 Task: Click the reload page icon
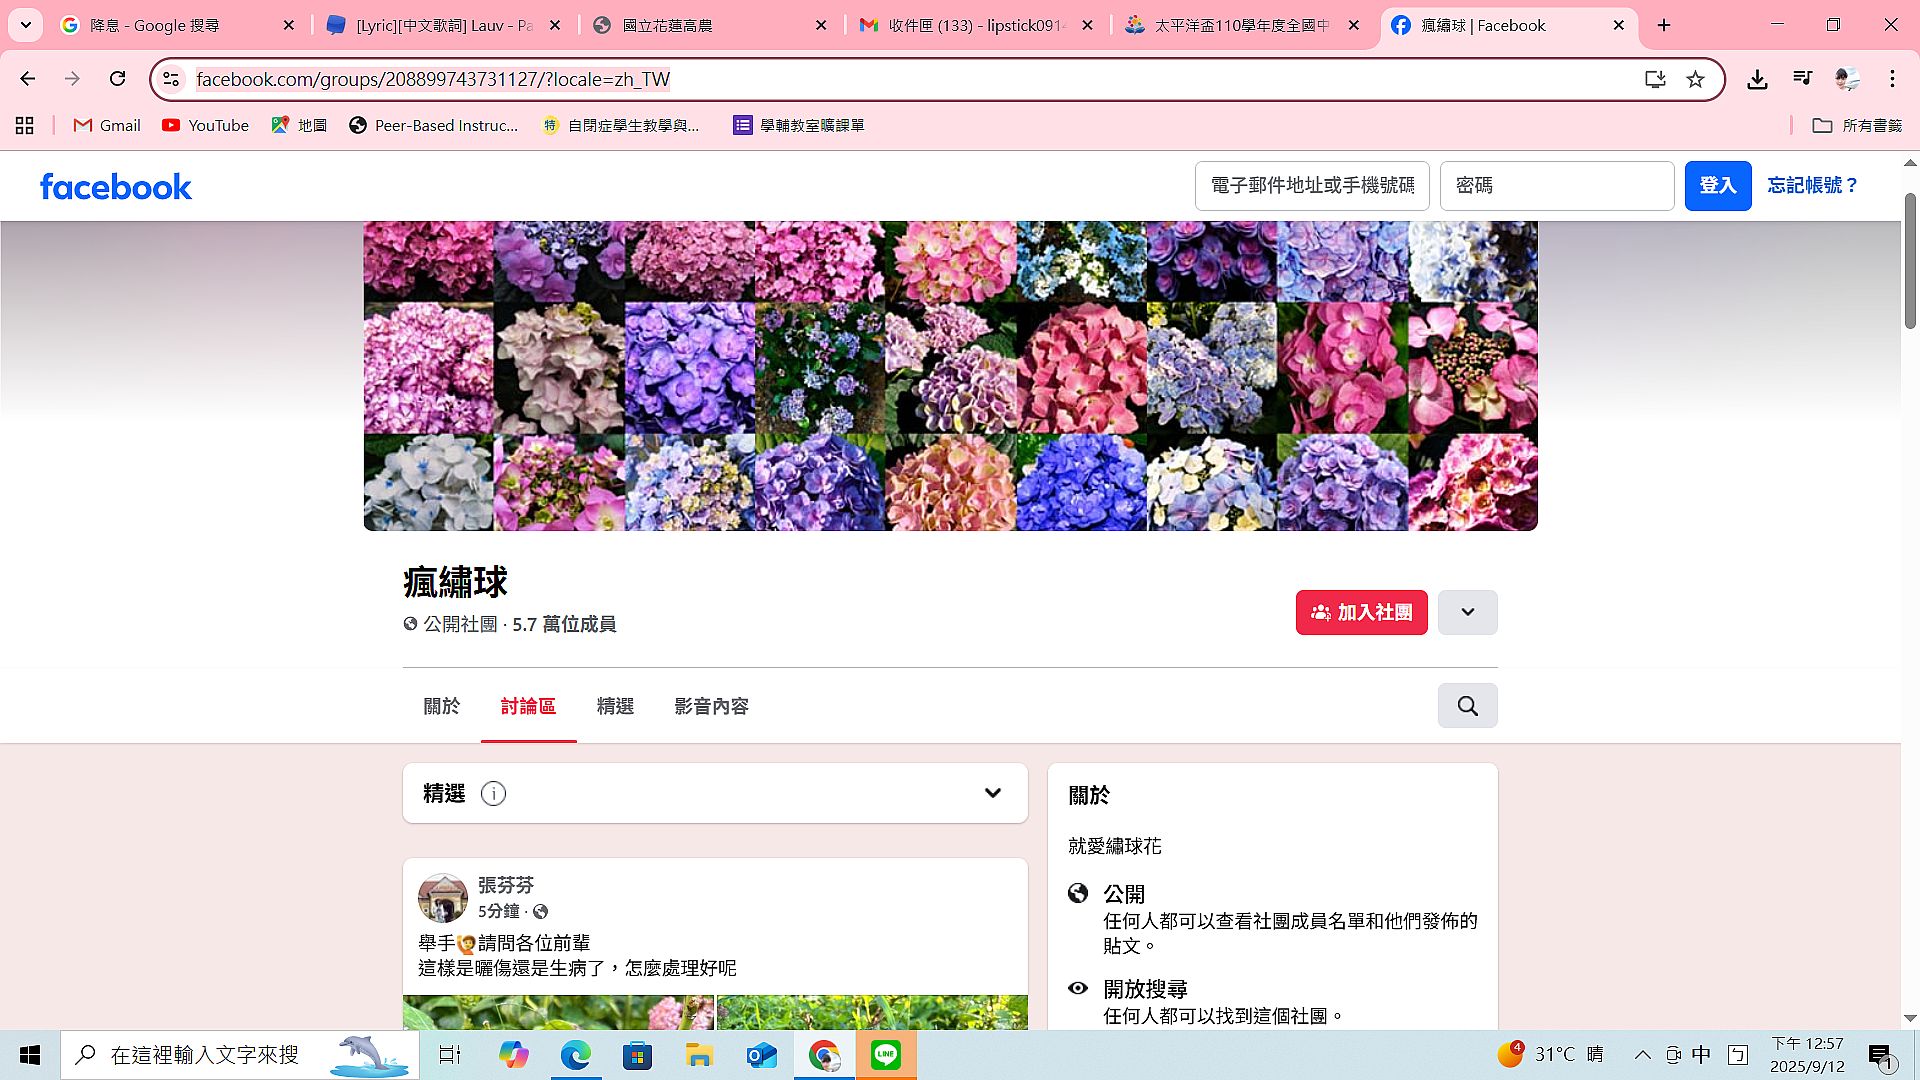pyautogui.click(x=117, y=79)
